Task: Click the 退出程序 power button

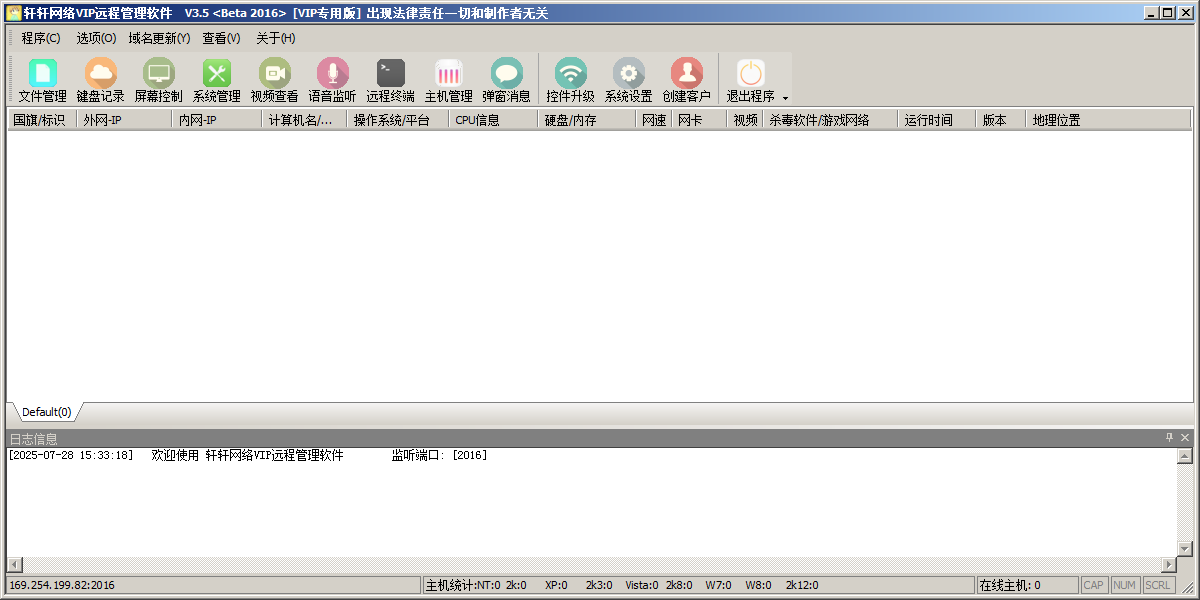Action: (x=750, y=80)
